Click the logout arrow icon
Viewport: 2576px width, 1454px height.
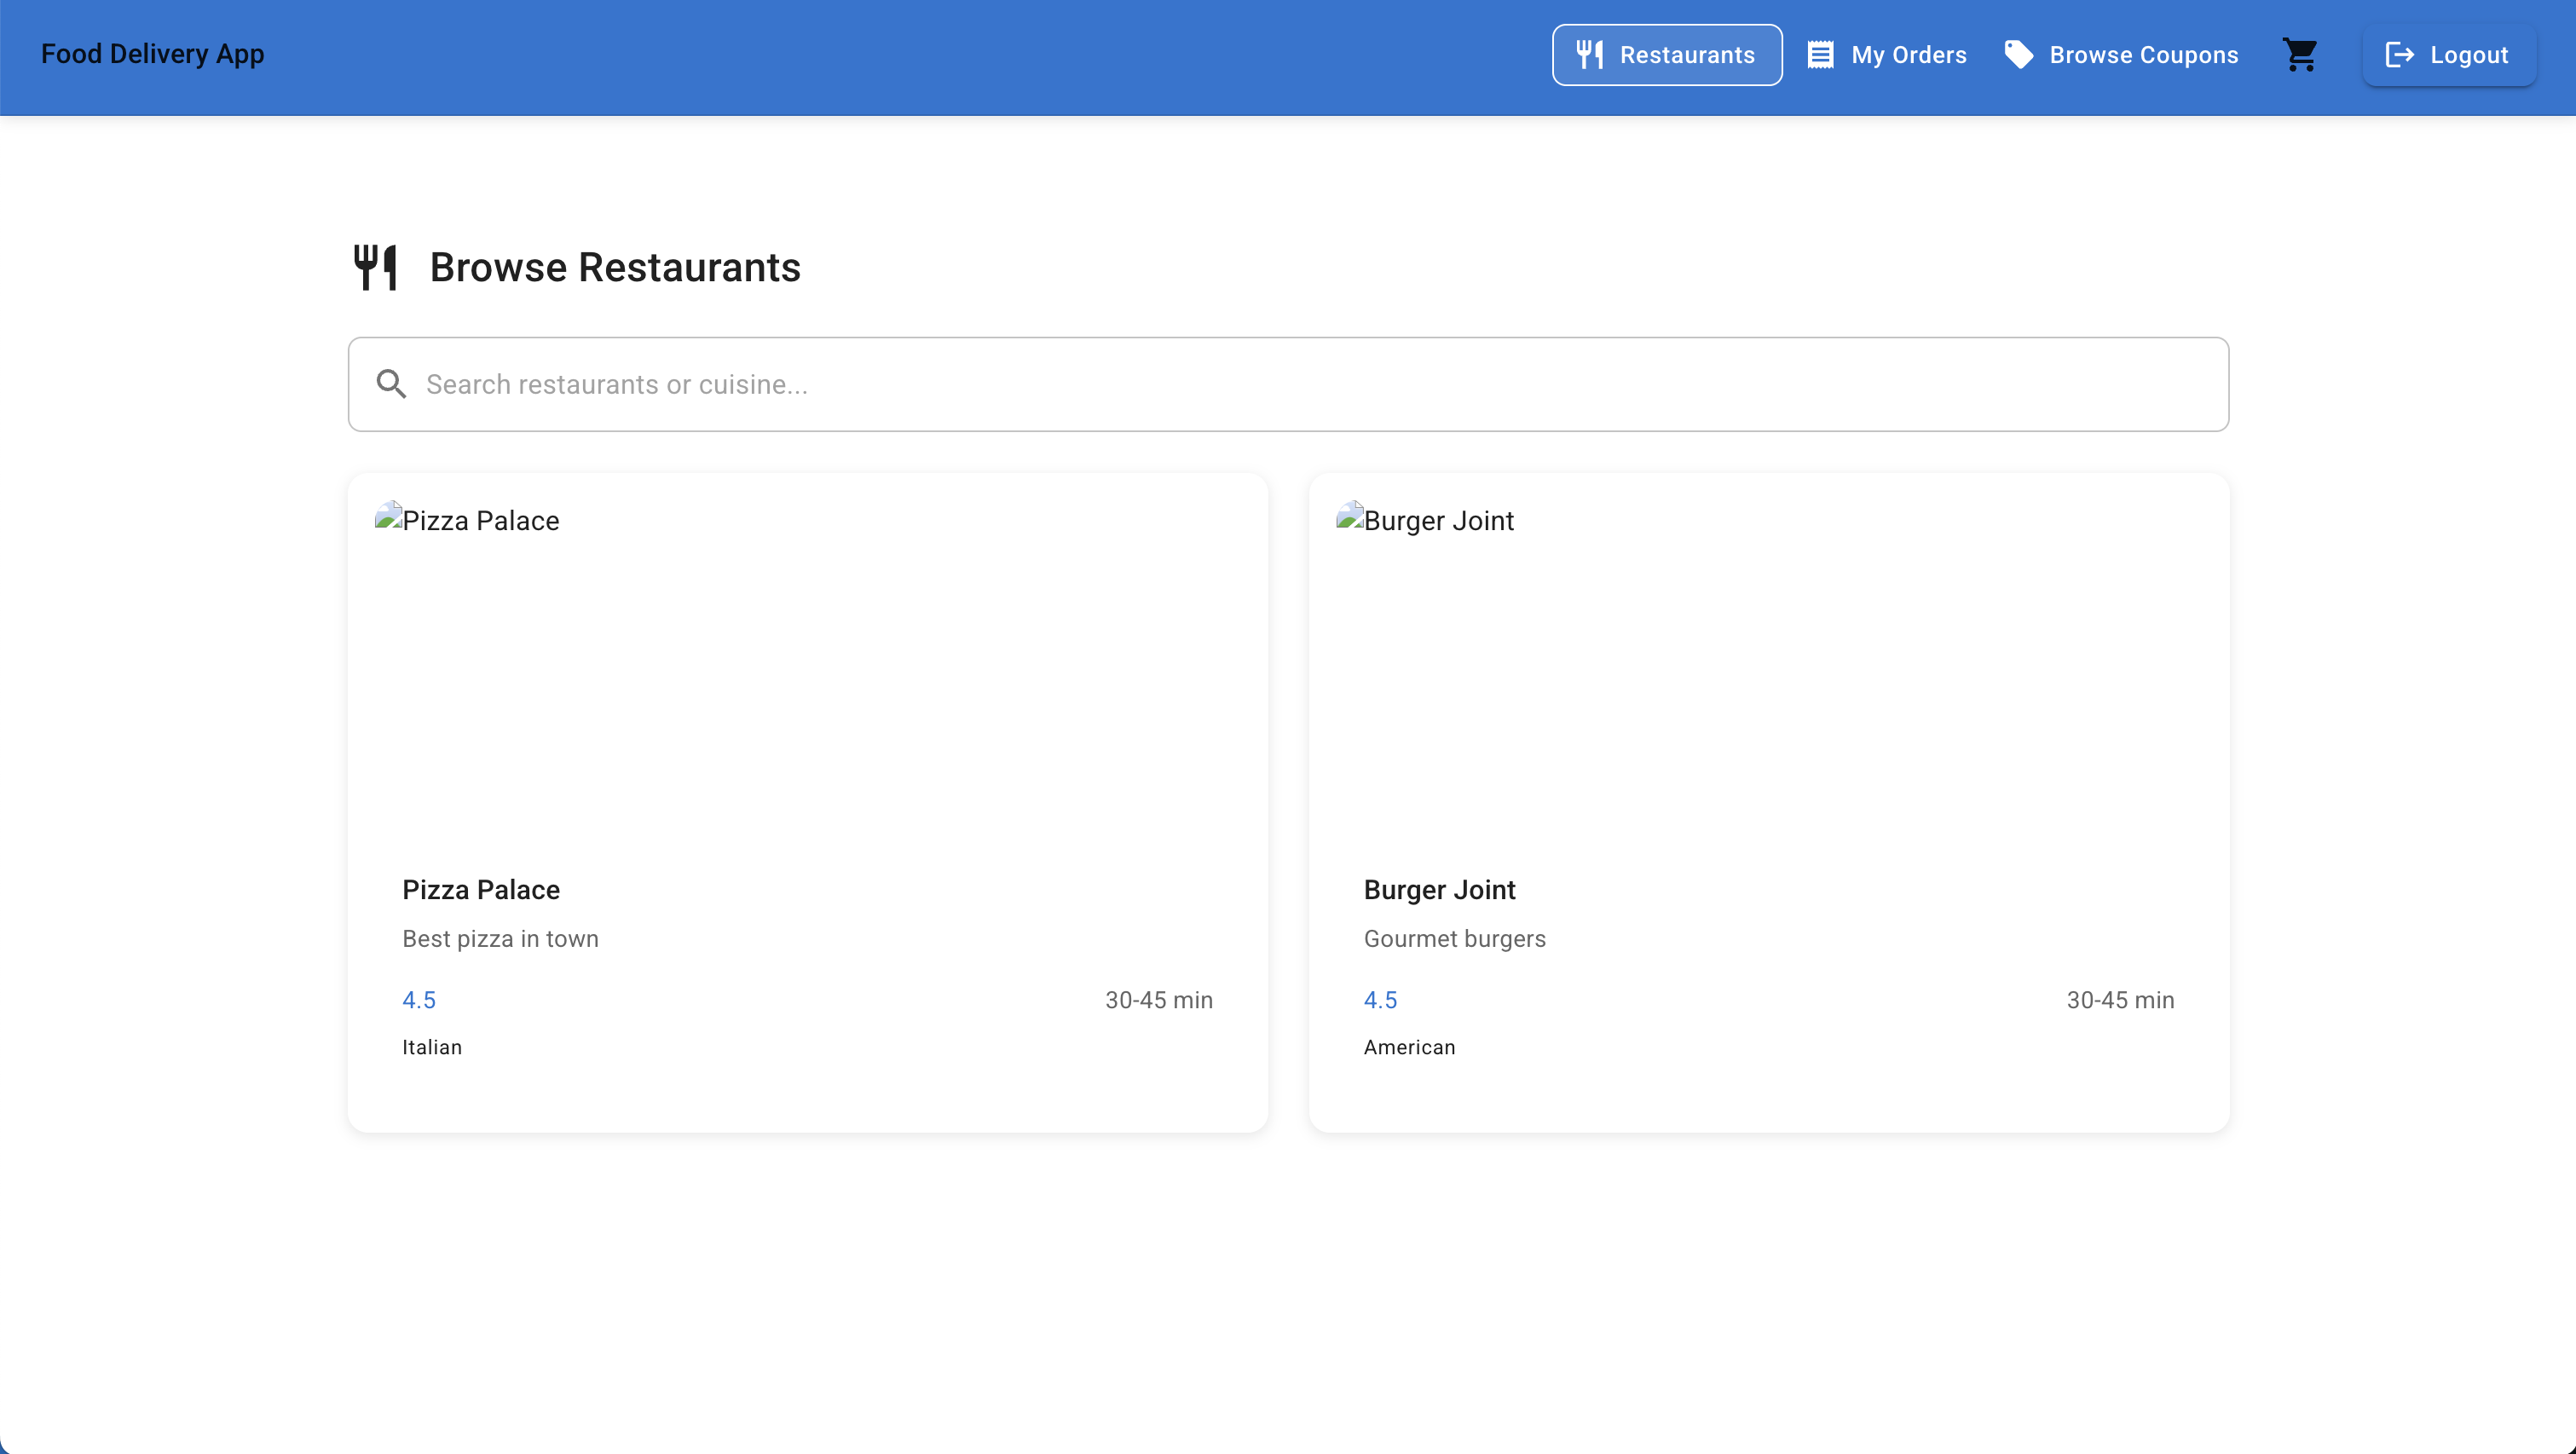[x=2399, y=55]
